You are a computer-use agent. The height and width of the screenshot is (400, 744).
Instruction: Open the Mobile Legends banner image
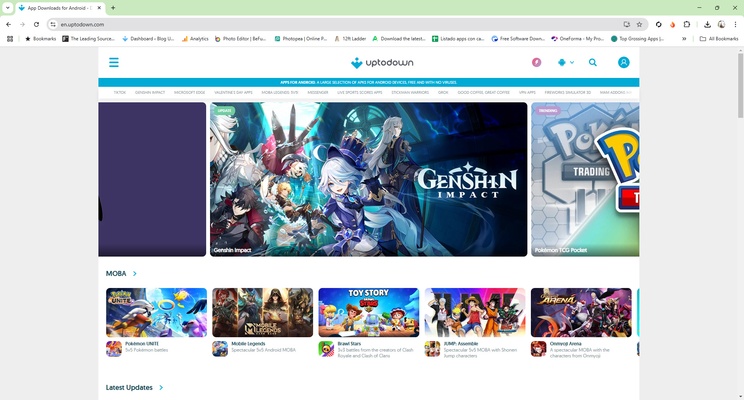click(x=263, y=313)
